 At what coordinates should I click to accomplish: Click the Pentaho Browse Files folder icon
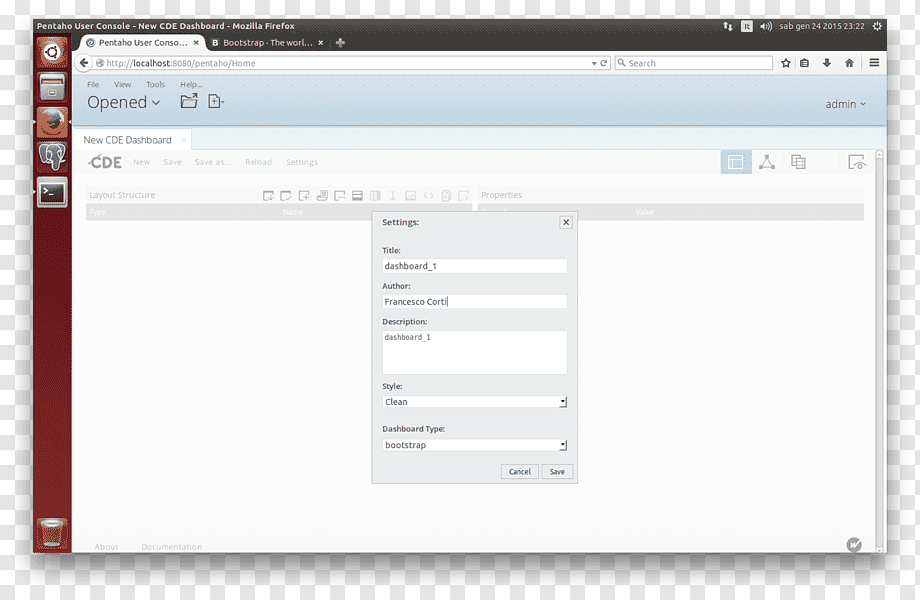click(x=189, y=101)
